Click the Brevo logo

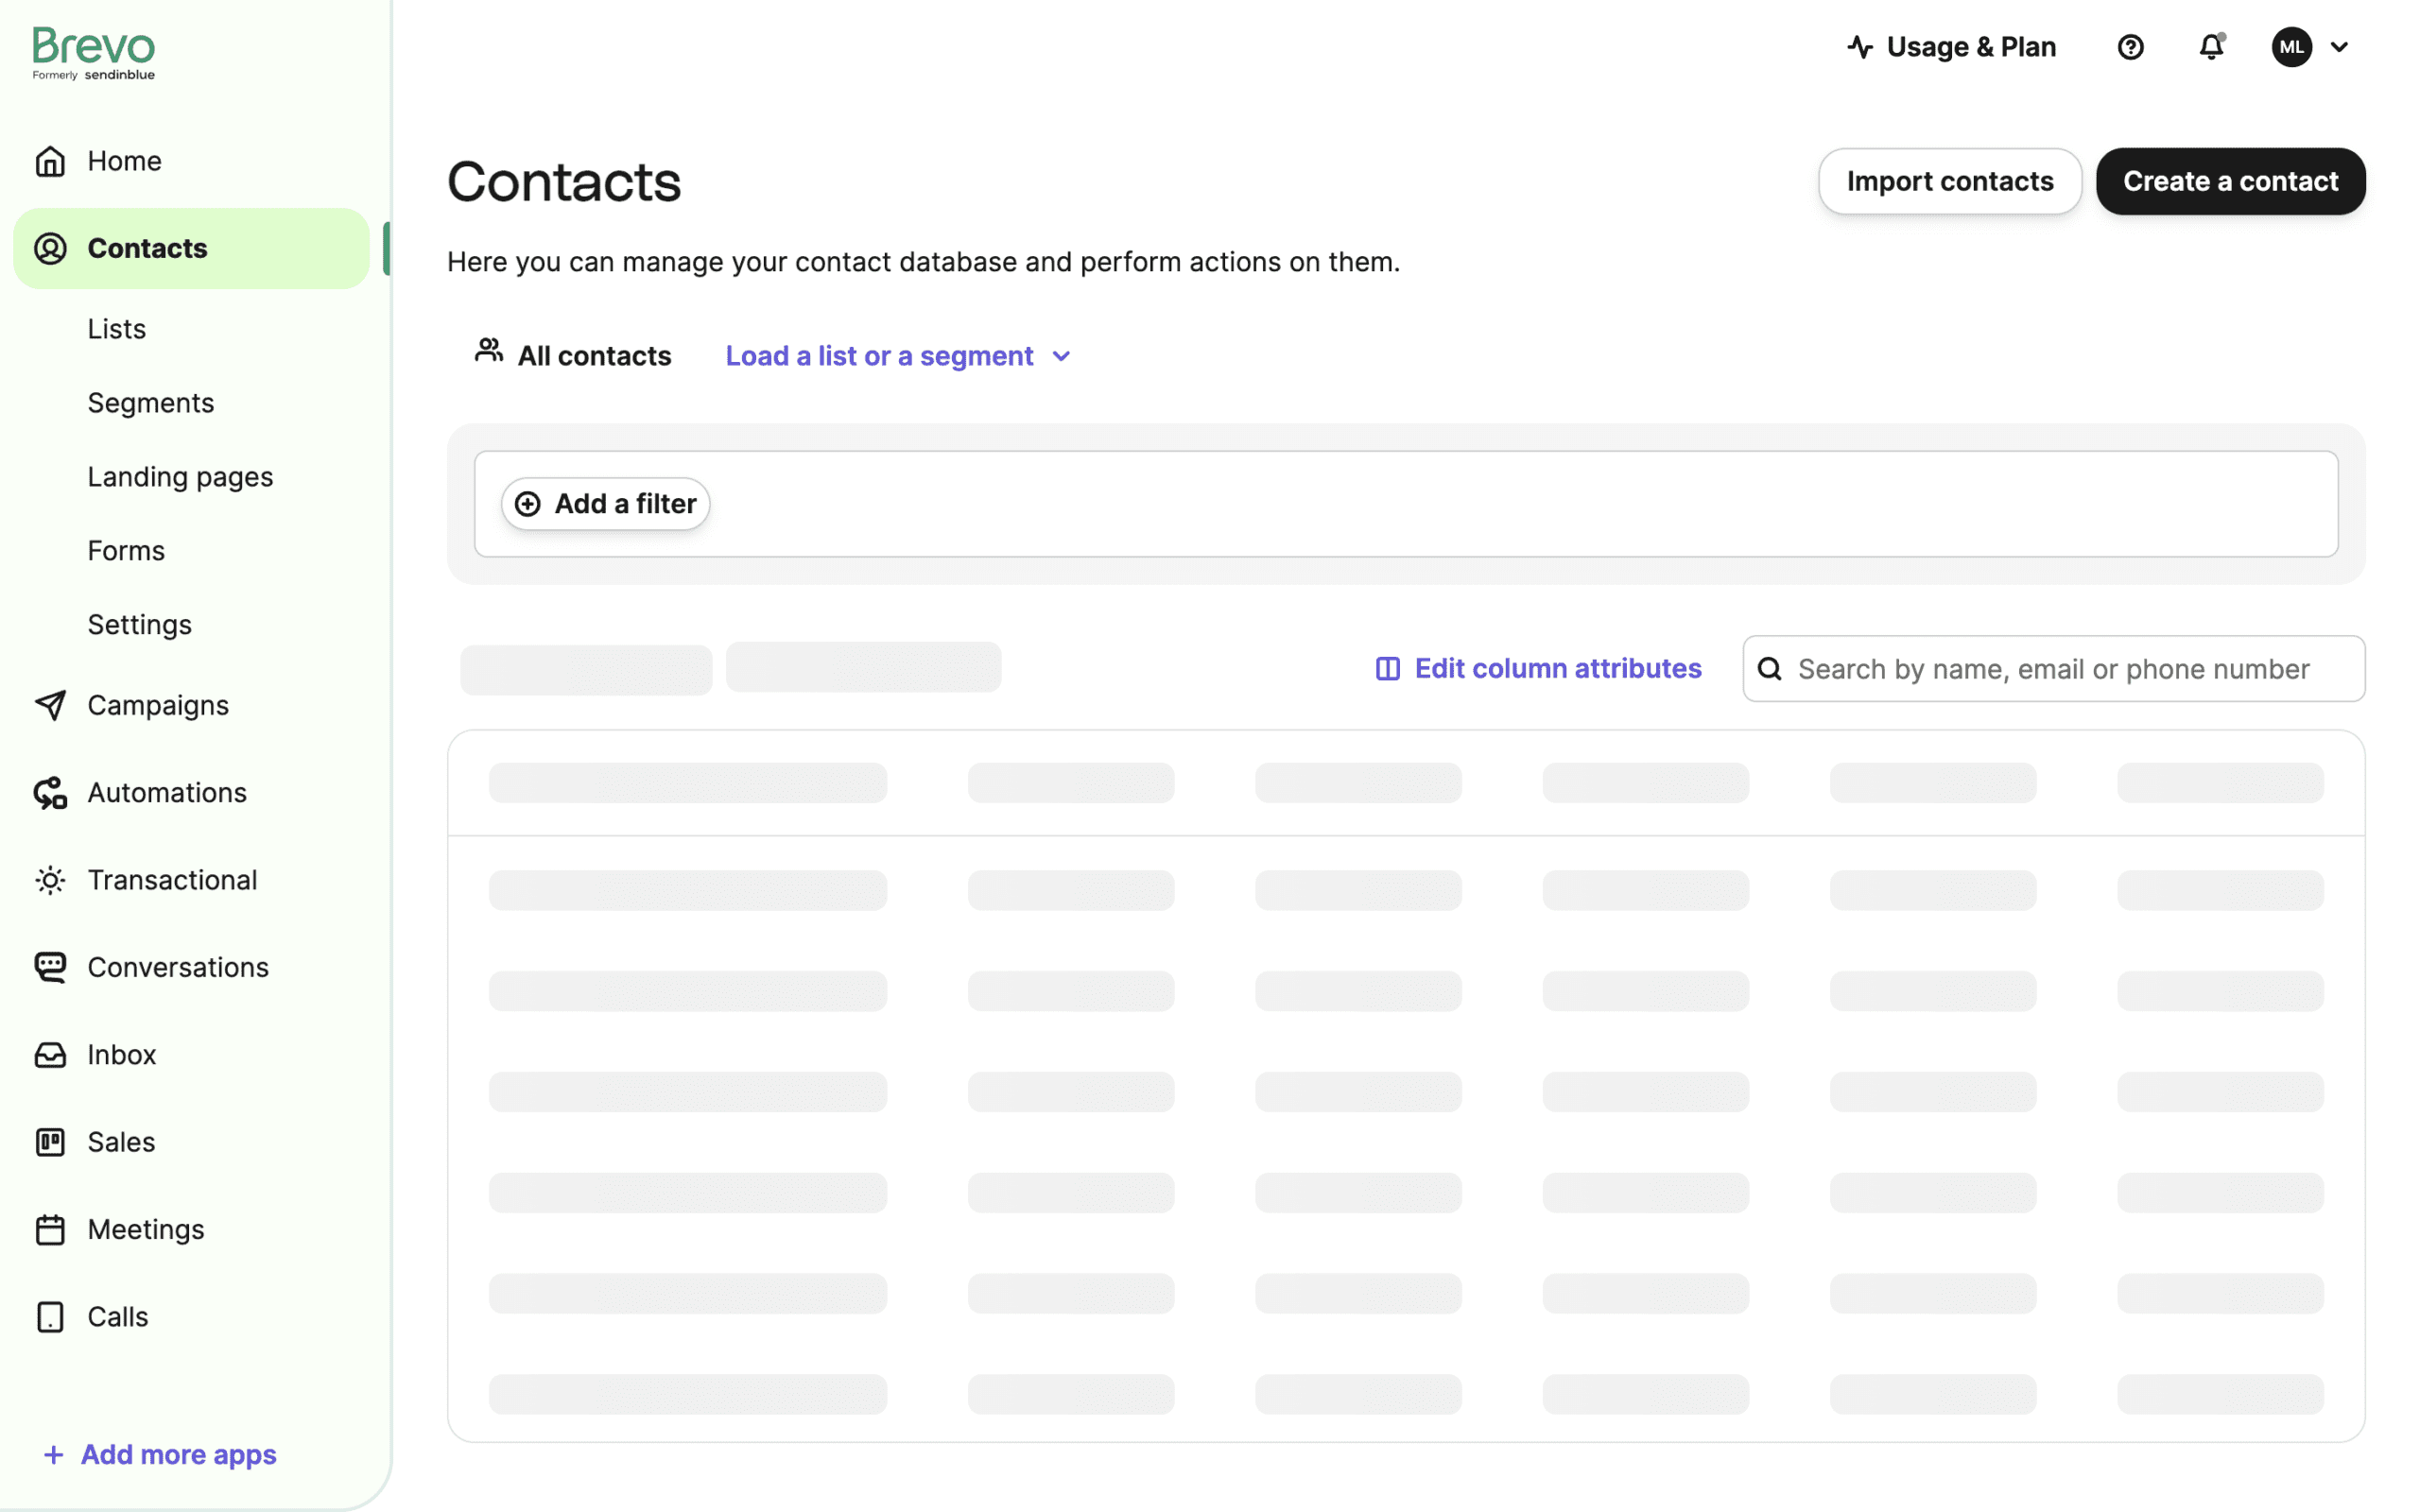94,54
